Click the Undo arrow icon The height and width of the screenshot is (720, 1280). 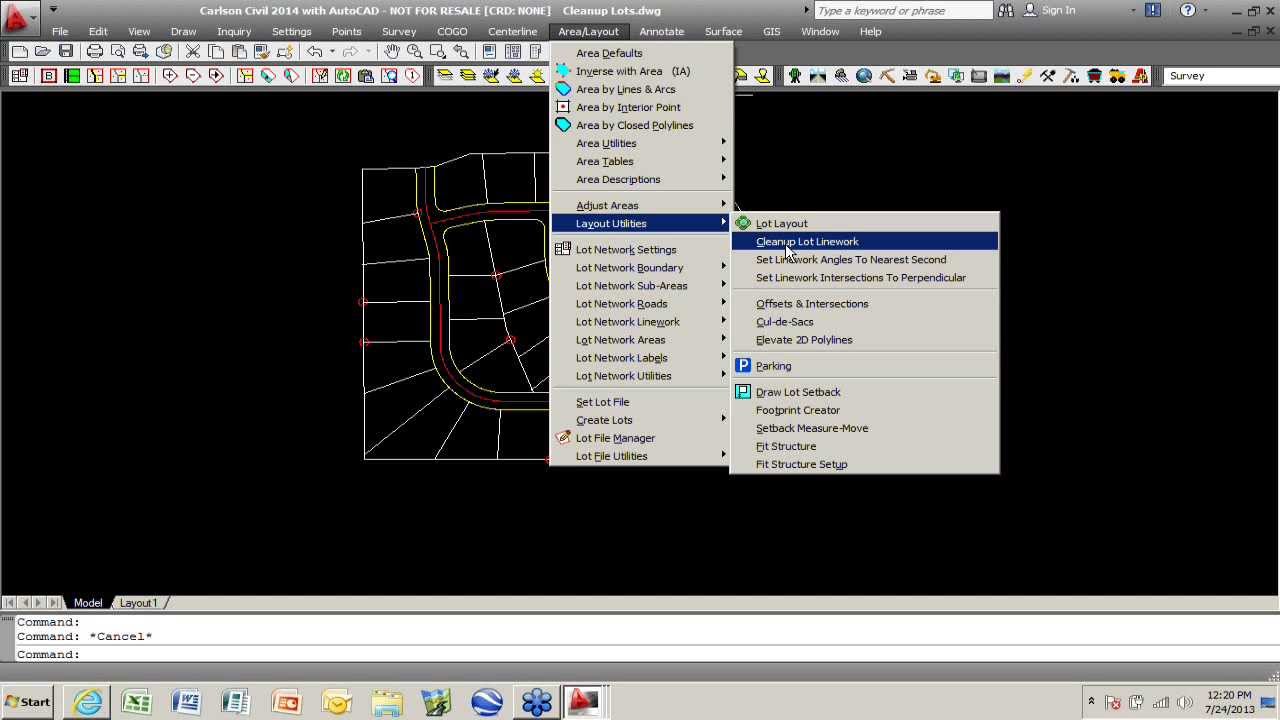pos(315,51)
